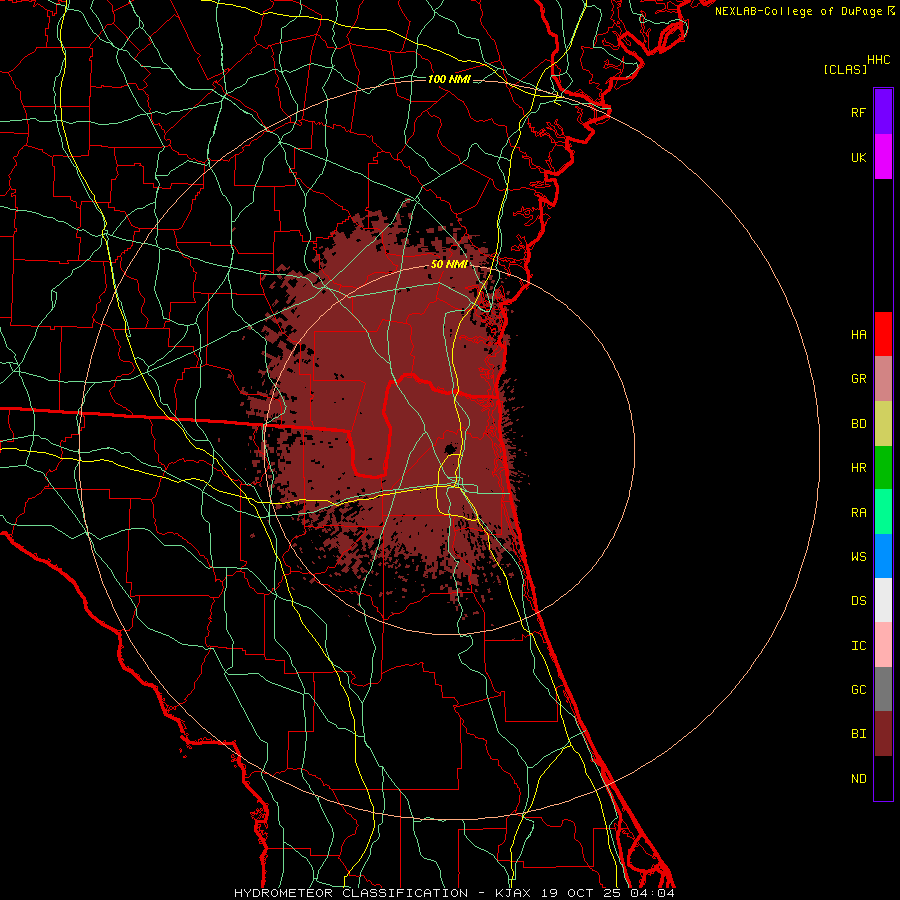Click the IC legend label
The width and height of the screenshot is (900, 900).
[858, 646]
